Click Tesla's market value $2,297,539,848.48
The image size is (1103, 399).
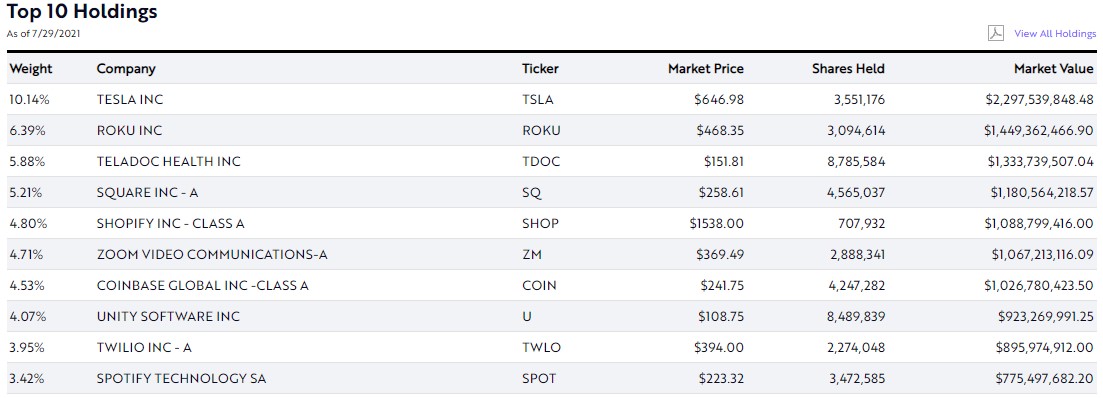click(x=1040, y=100)
